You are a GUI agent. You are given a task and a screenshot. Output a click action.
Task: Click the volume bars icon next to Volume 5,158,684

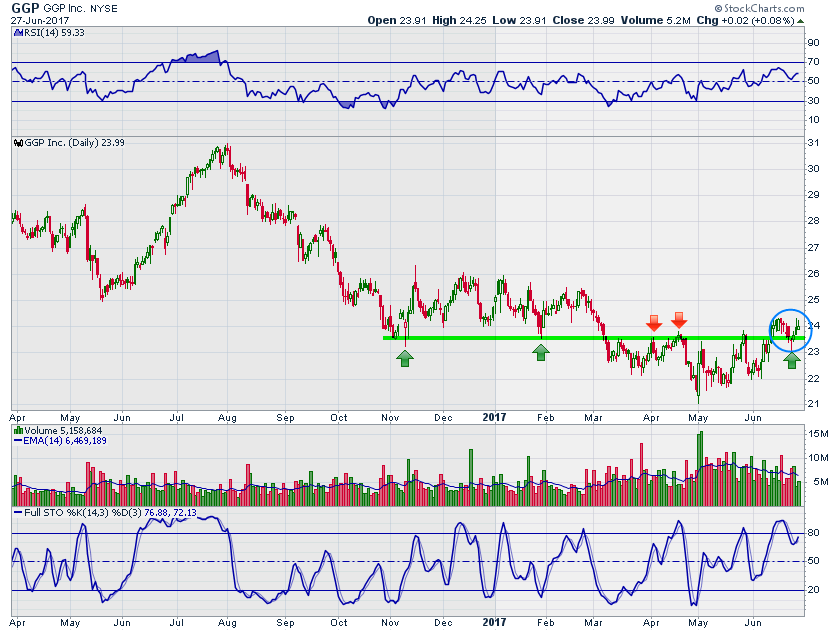(18, 431)
